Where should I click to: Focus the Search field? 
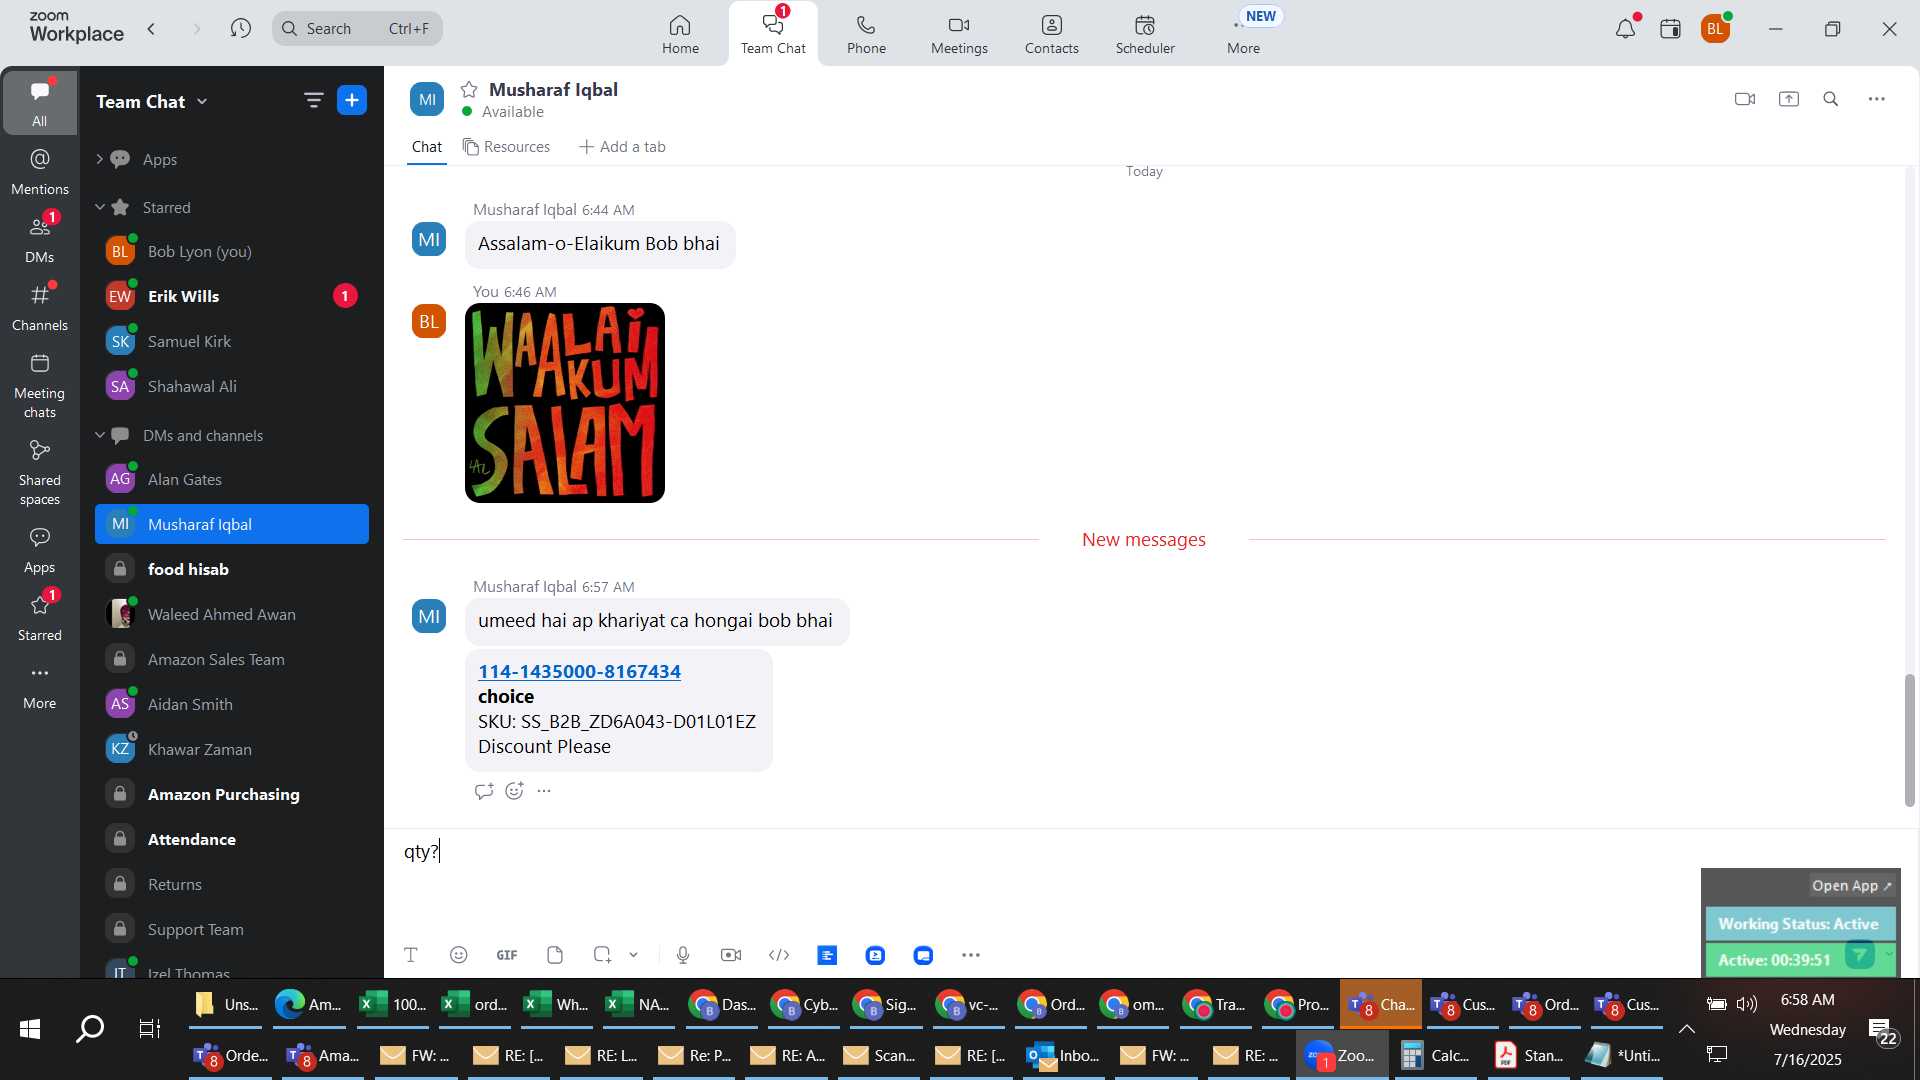357,28
